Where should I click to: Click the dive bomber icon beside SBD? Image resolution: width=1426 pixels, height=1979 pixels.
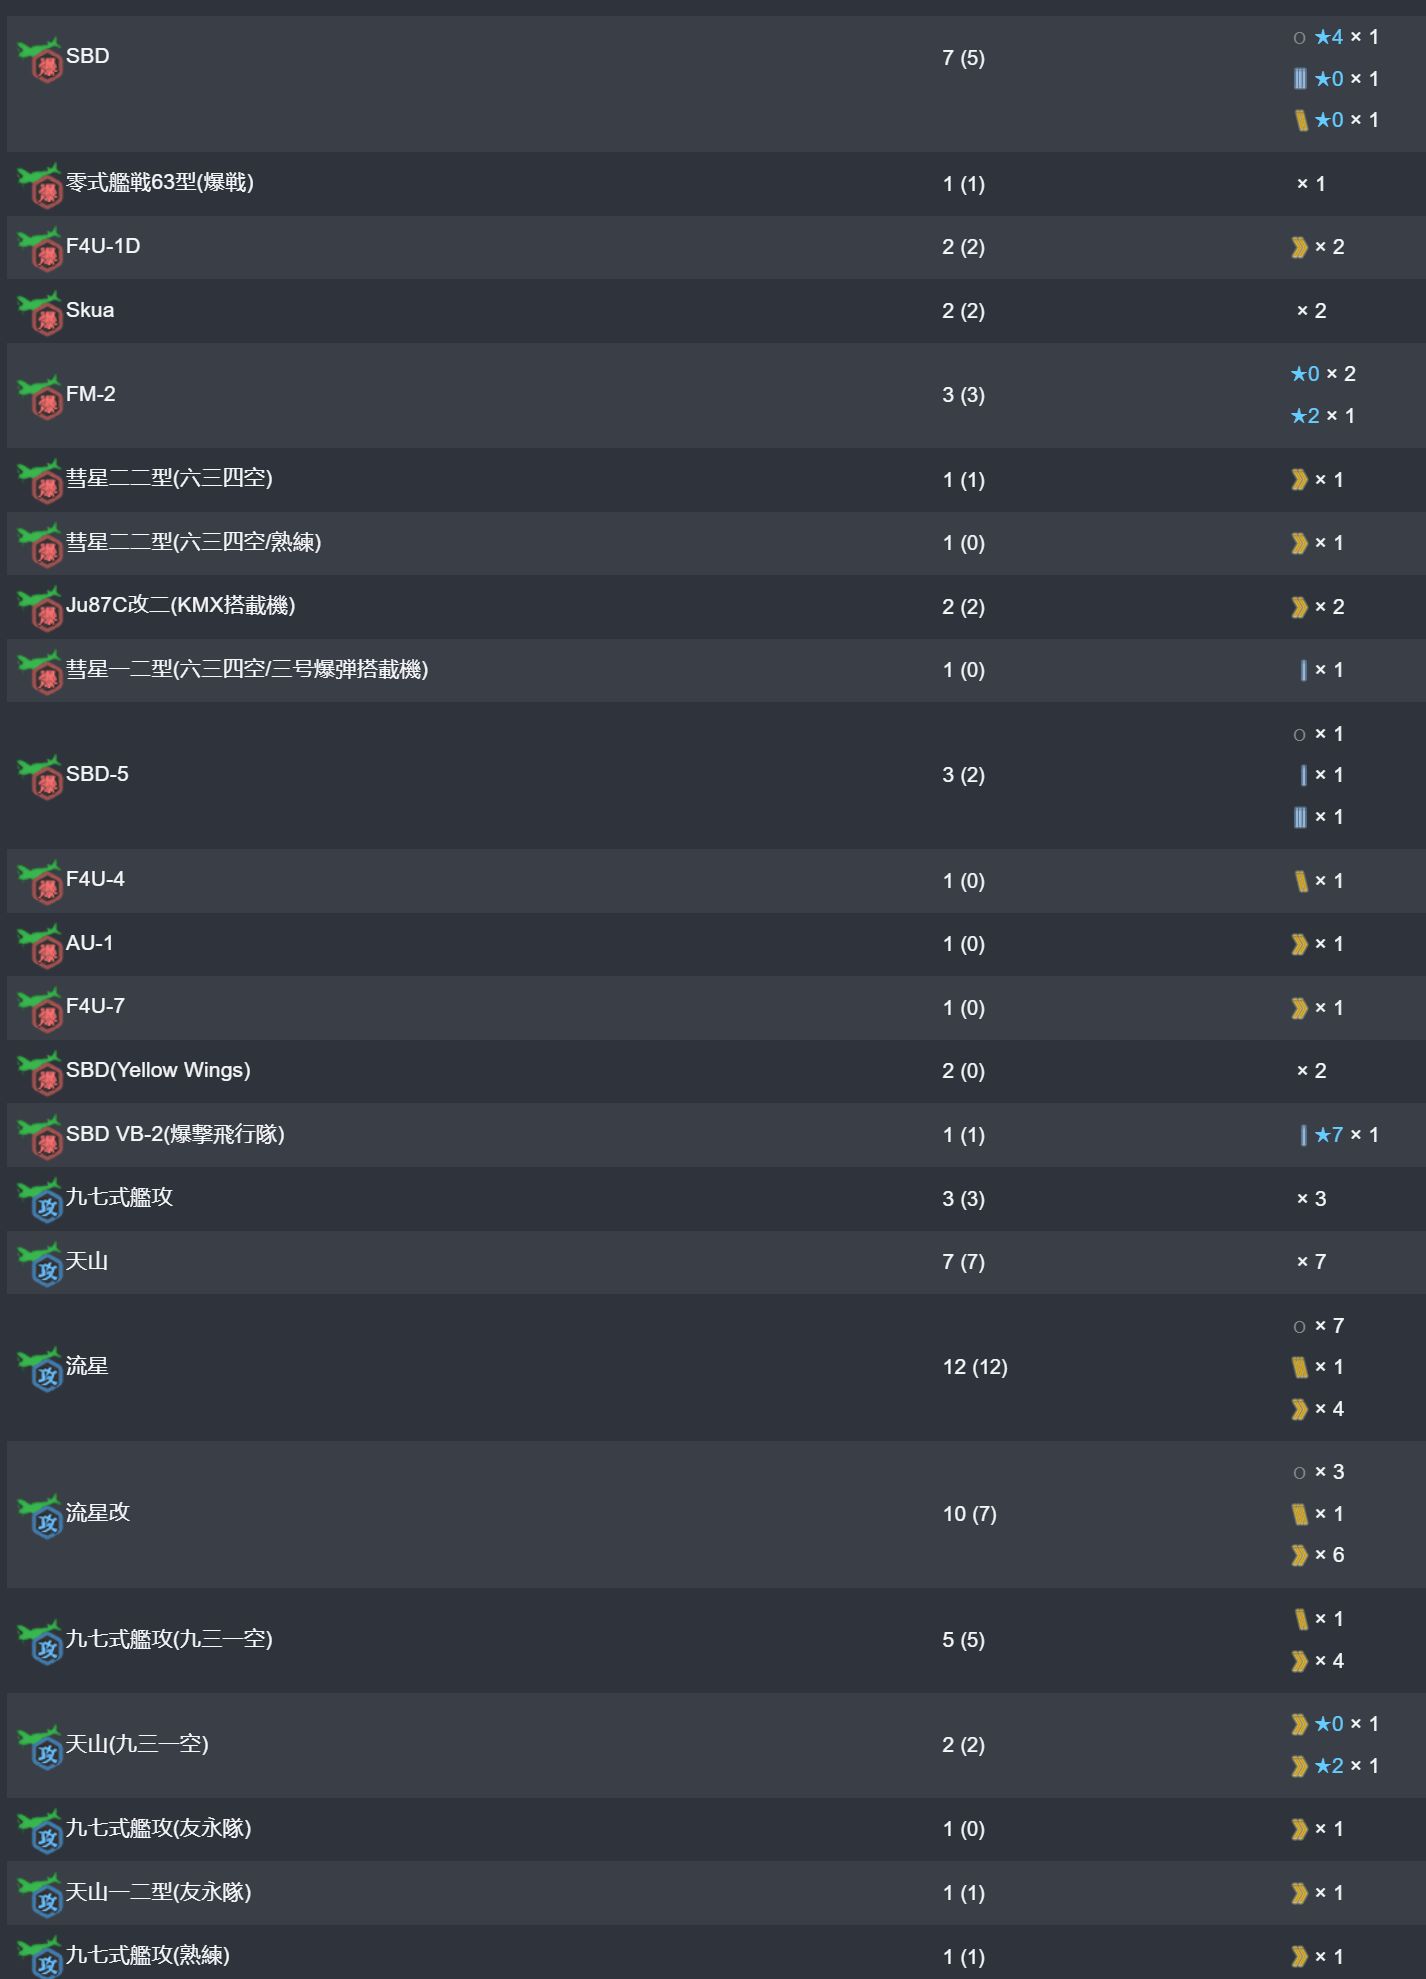[40, 60]
